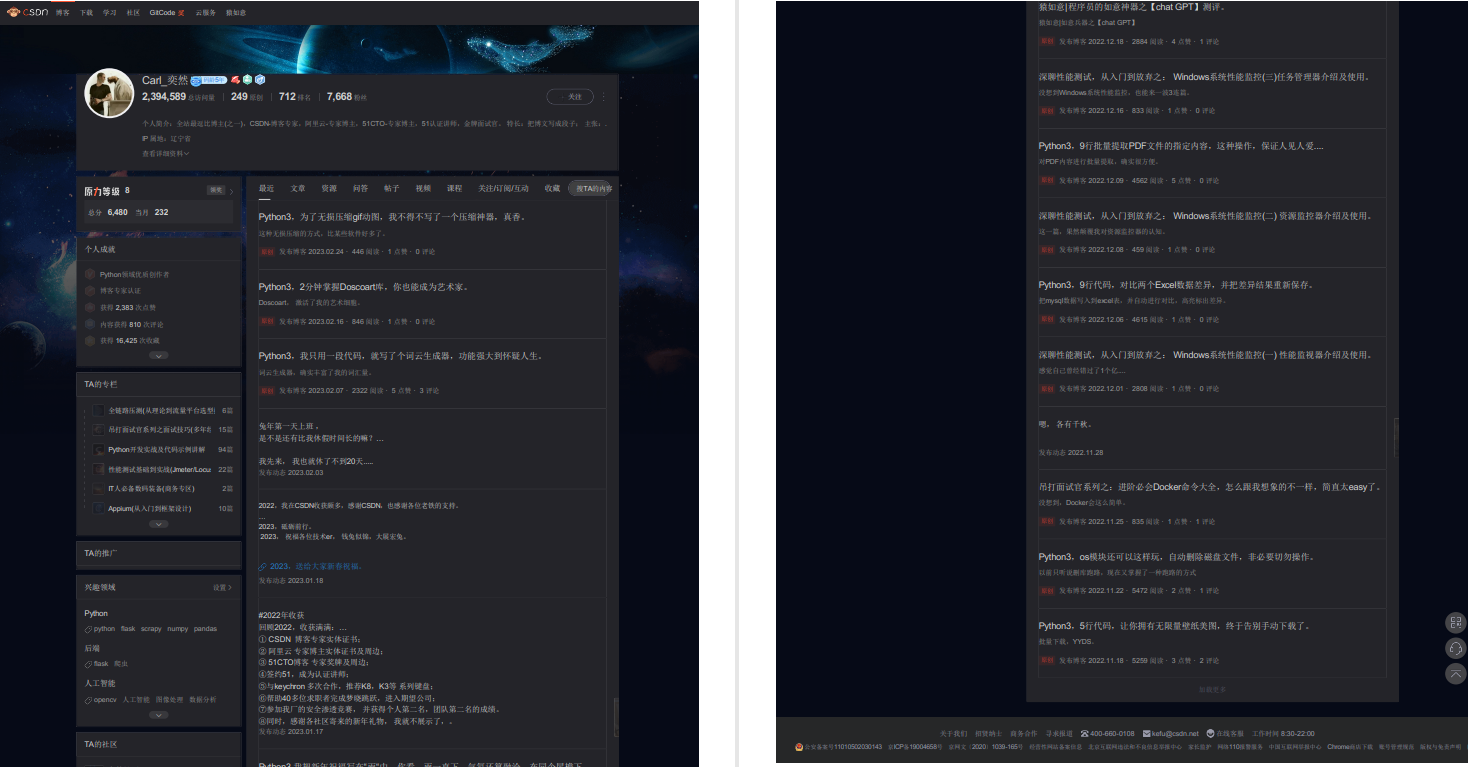
Task: Open the 词云生成器 article link
Action: point(399,356)
